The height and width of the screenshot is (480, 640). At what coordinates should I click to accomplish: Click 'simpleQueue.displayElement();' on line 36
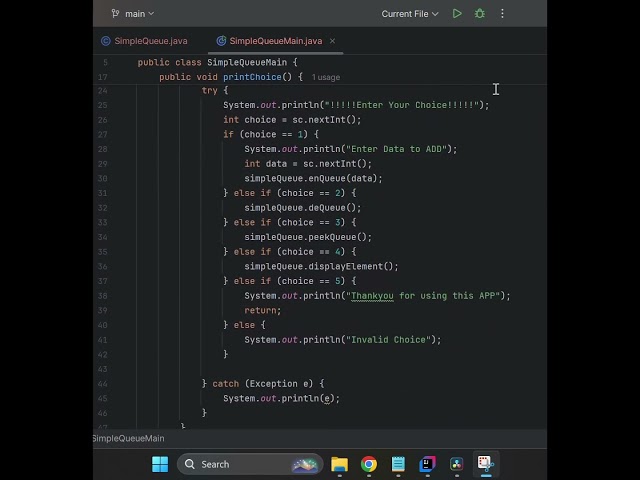[x=321, y=267]
